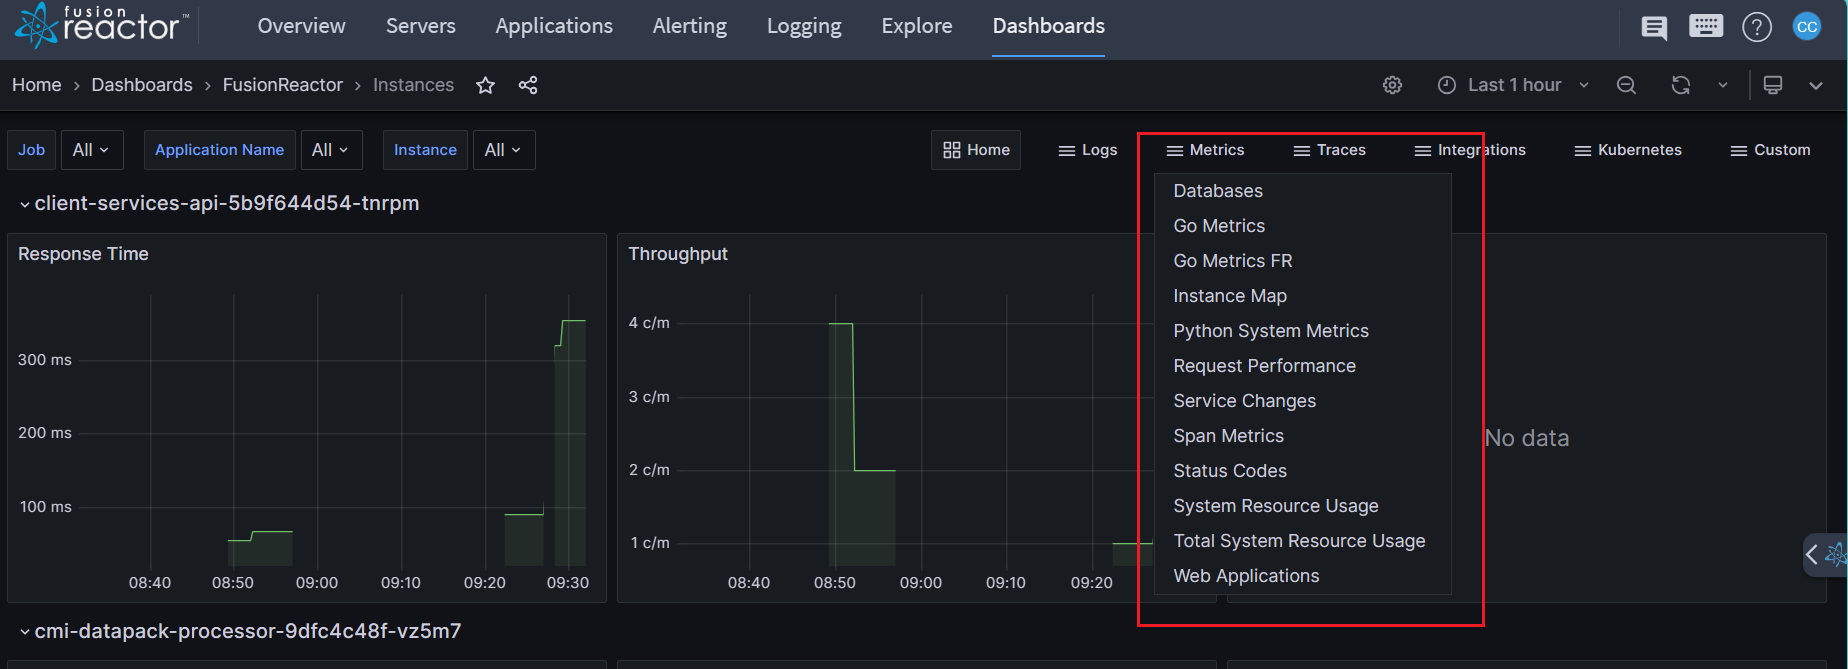
Task: Share the dashboard via share icon
Action: (528, 86)
